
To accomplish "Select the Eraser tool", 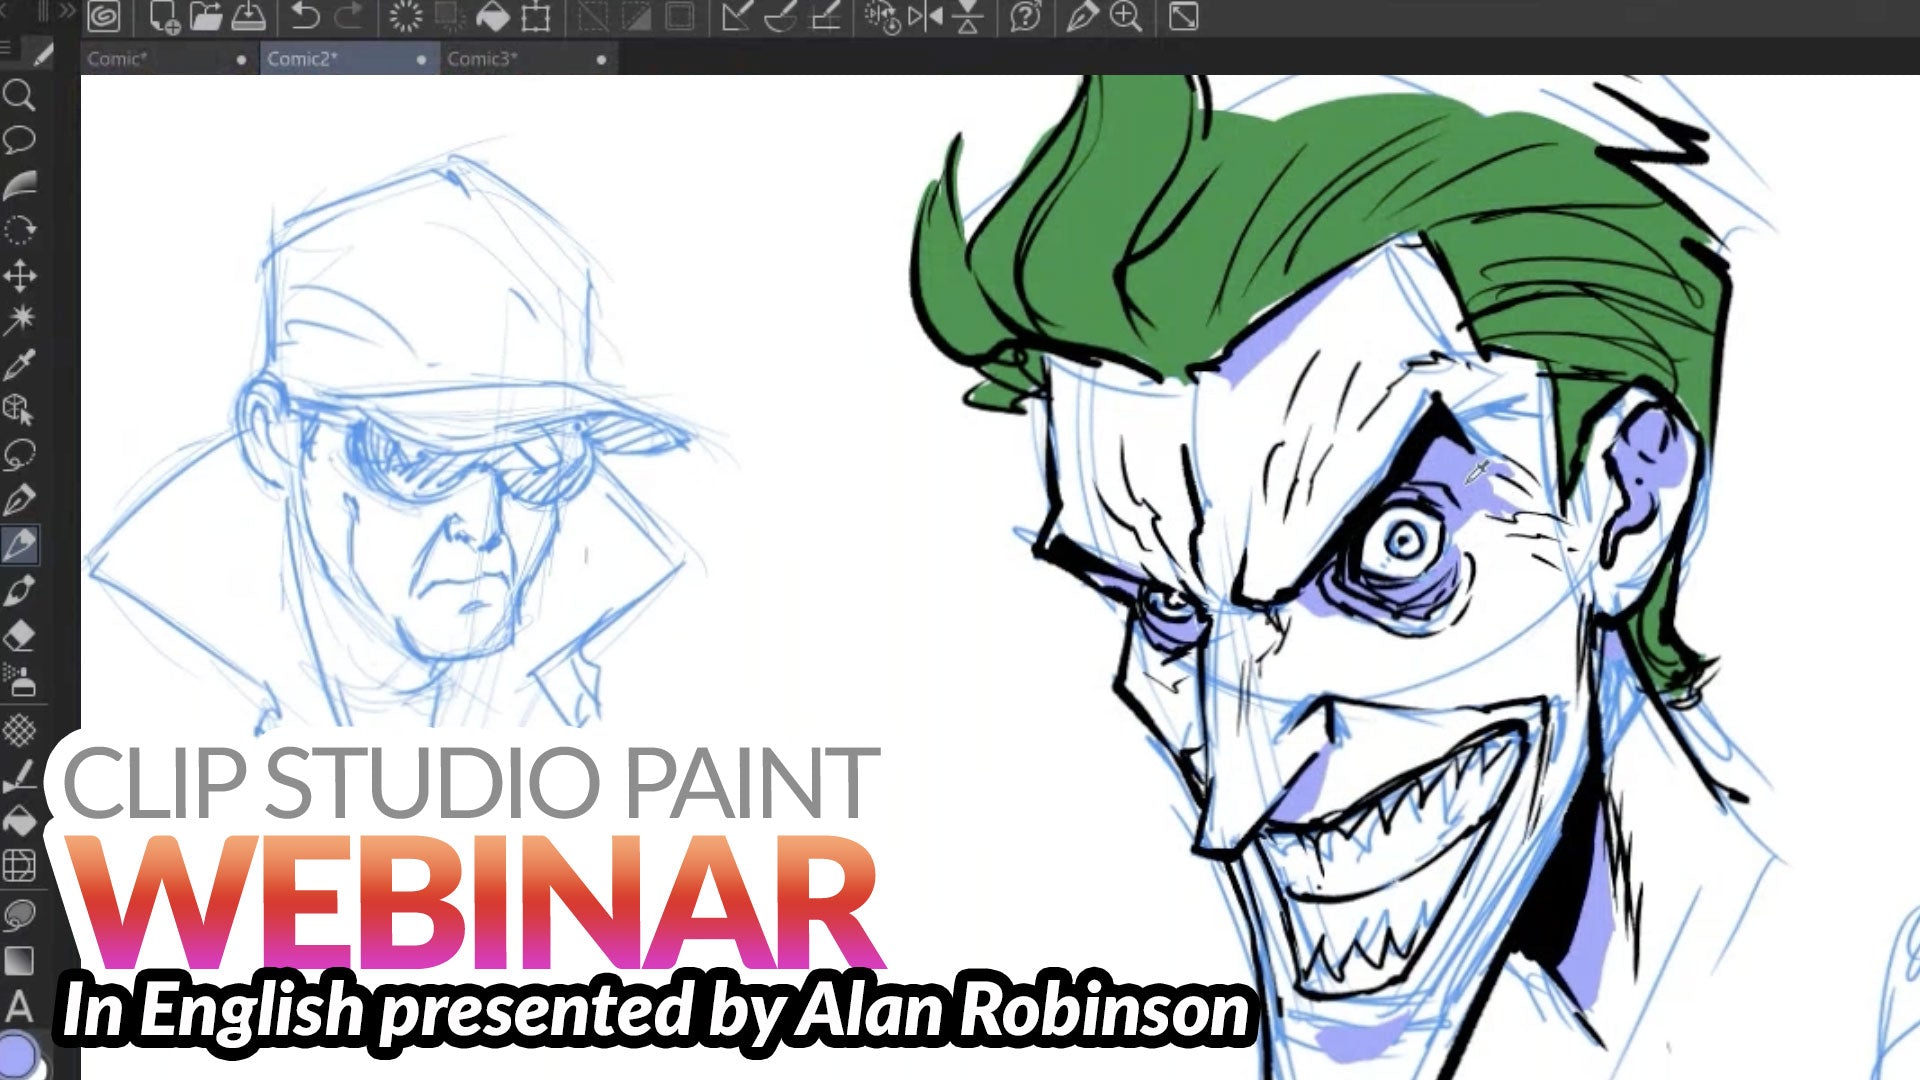I will coord(19,636).
